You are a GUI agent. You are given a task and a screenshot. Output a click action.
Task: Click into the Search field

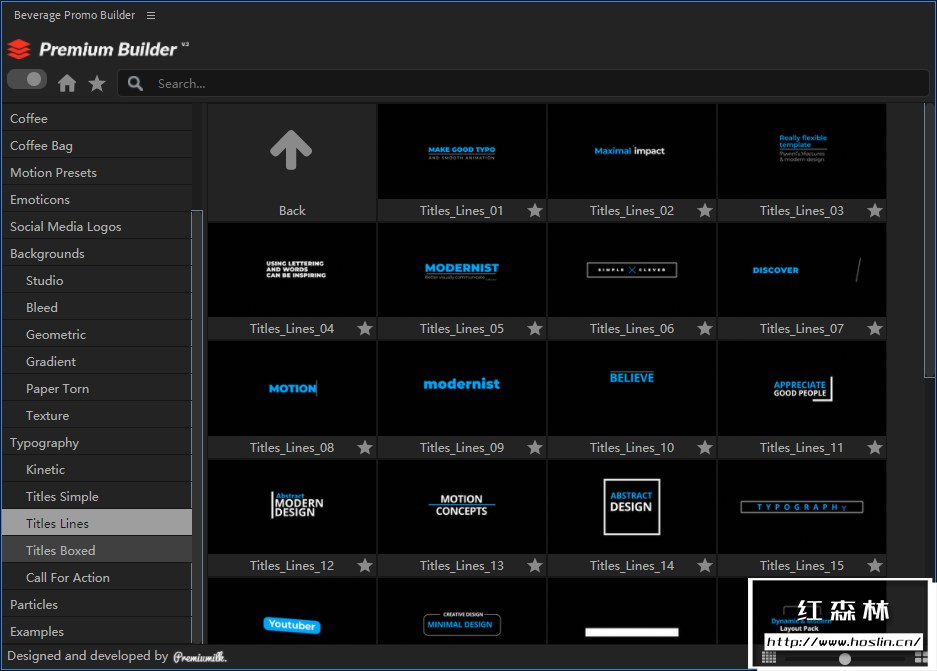pos(523,84)
